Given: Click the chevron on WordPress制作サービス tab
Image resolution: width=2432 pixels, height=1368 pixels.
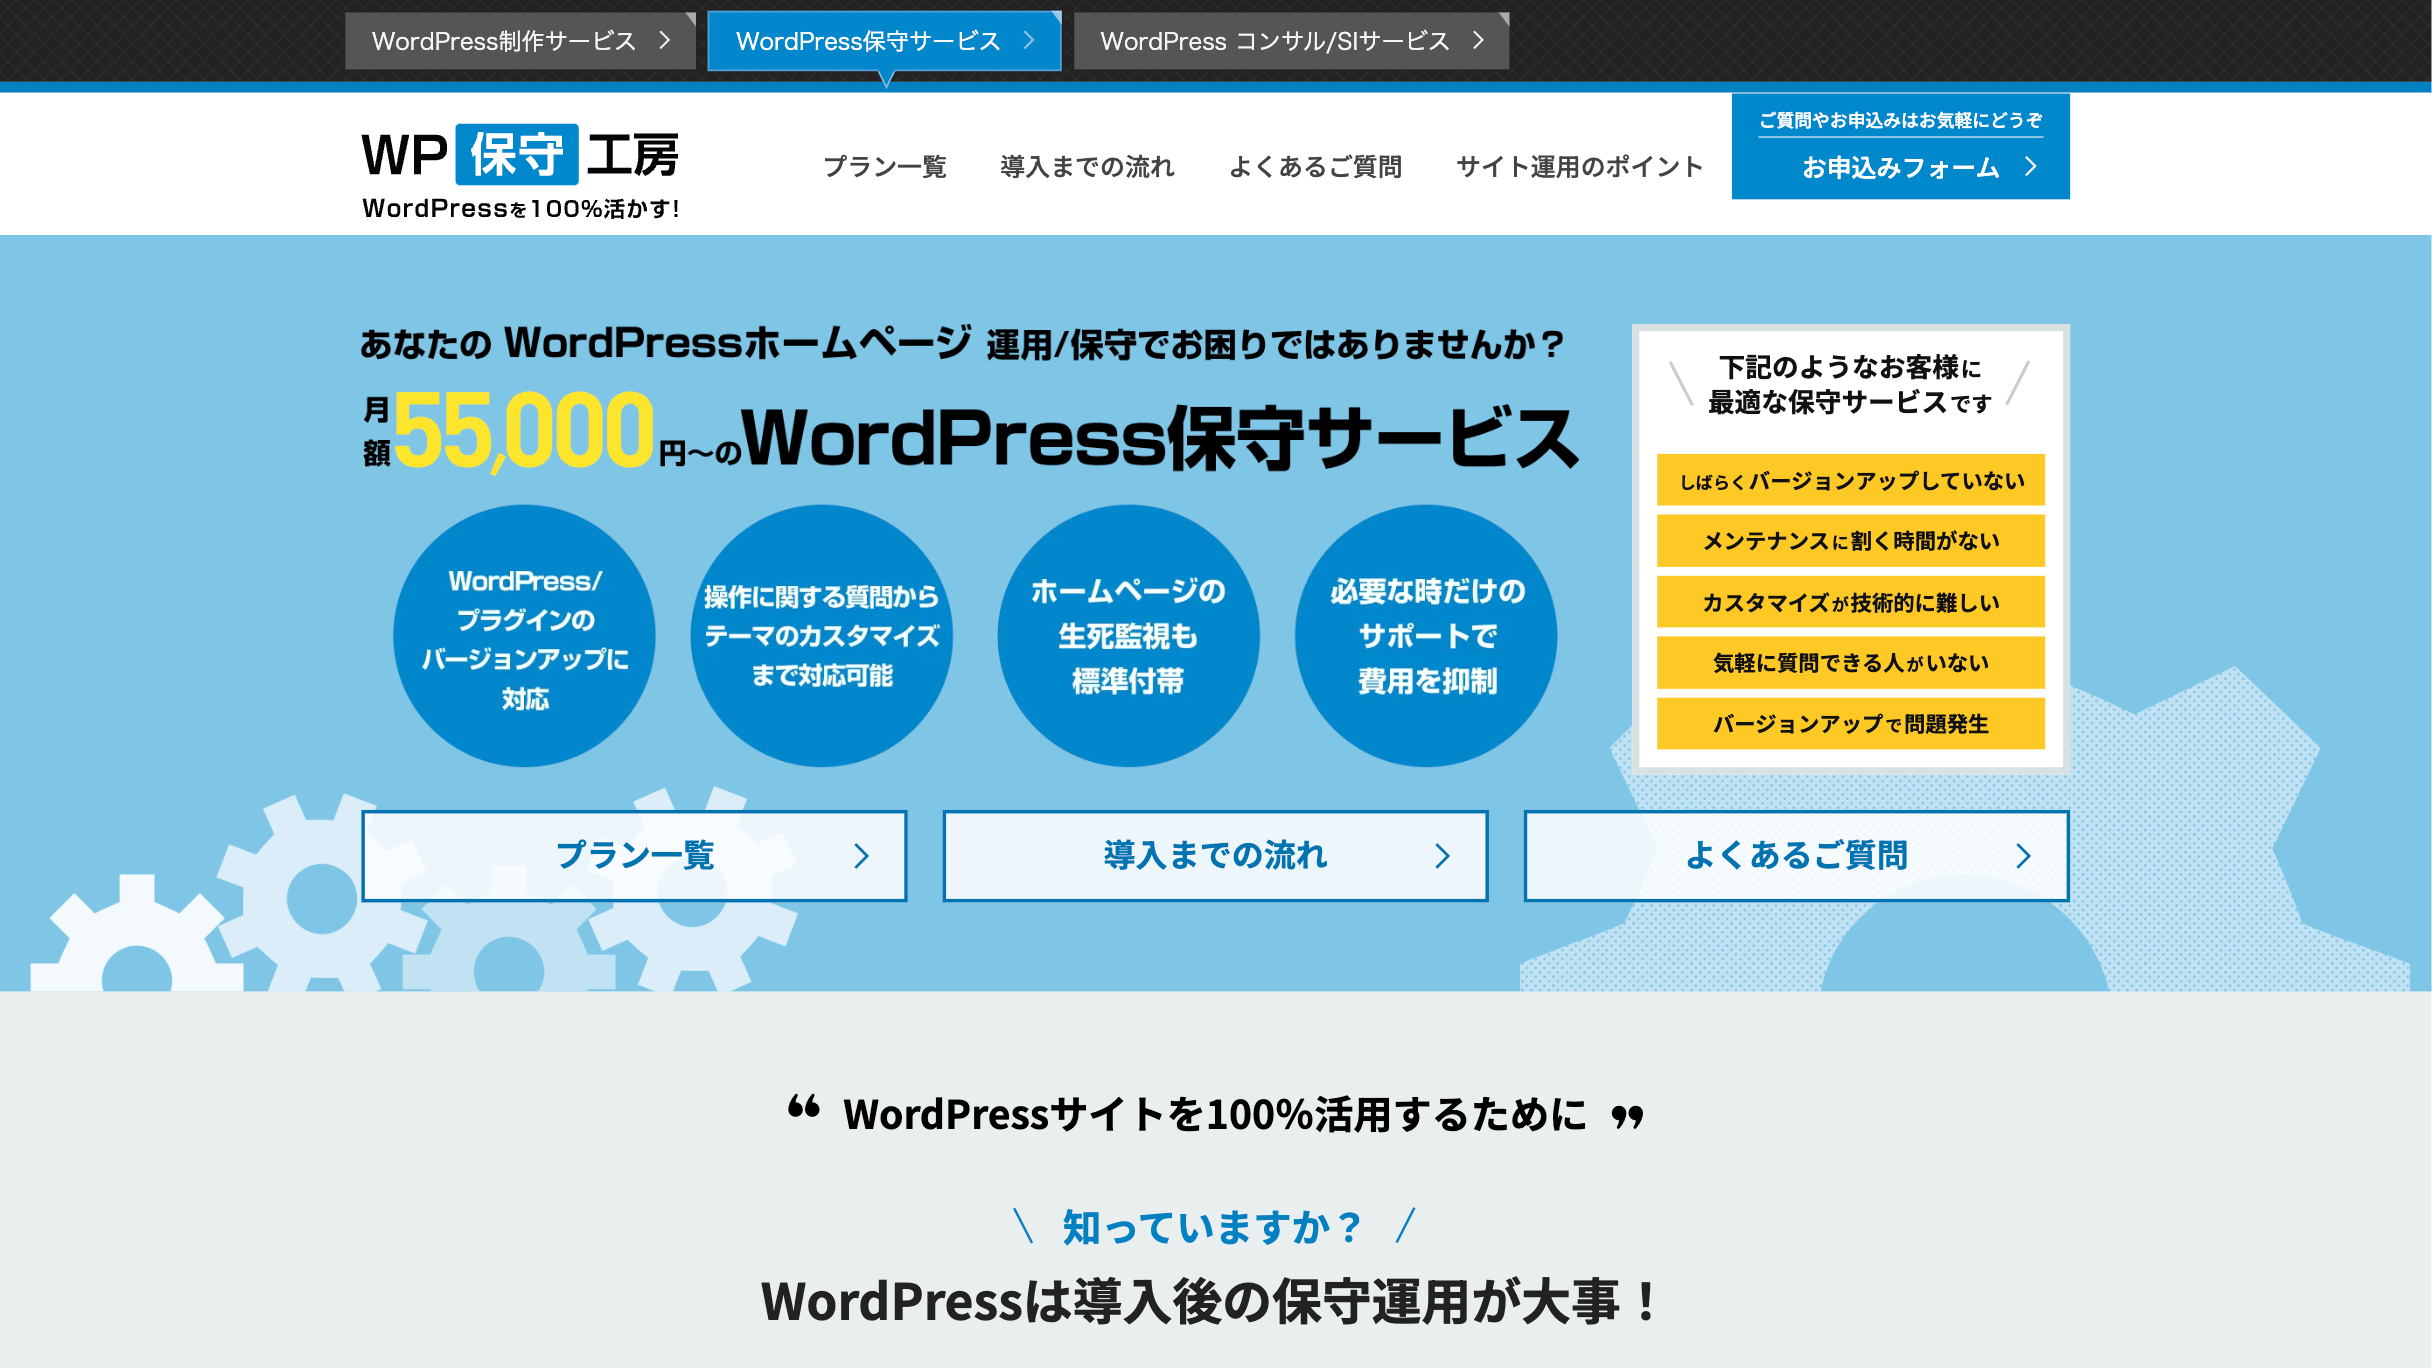Looking at the screenshot, I should (665, 41).
